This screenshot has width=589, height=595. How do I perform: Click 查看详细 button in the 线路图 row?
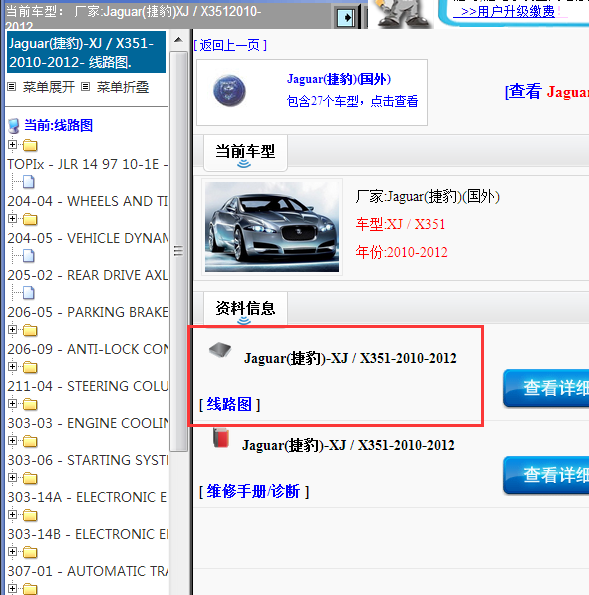pos(546,388)
